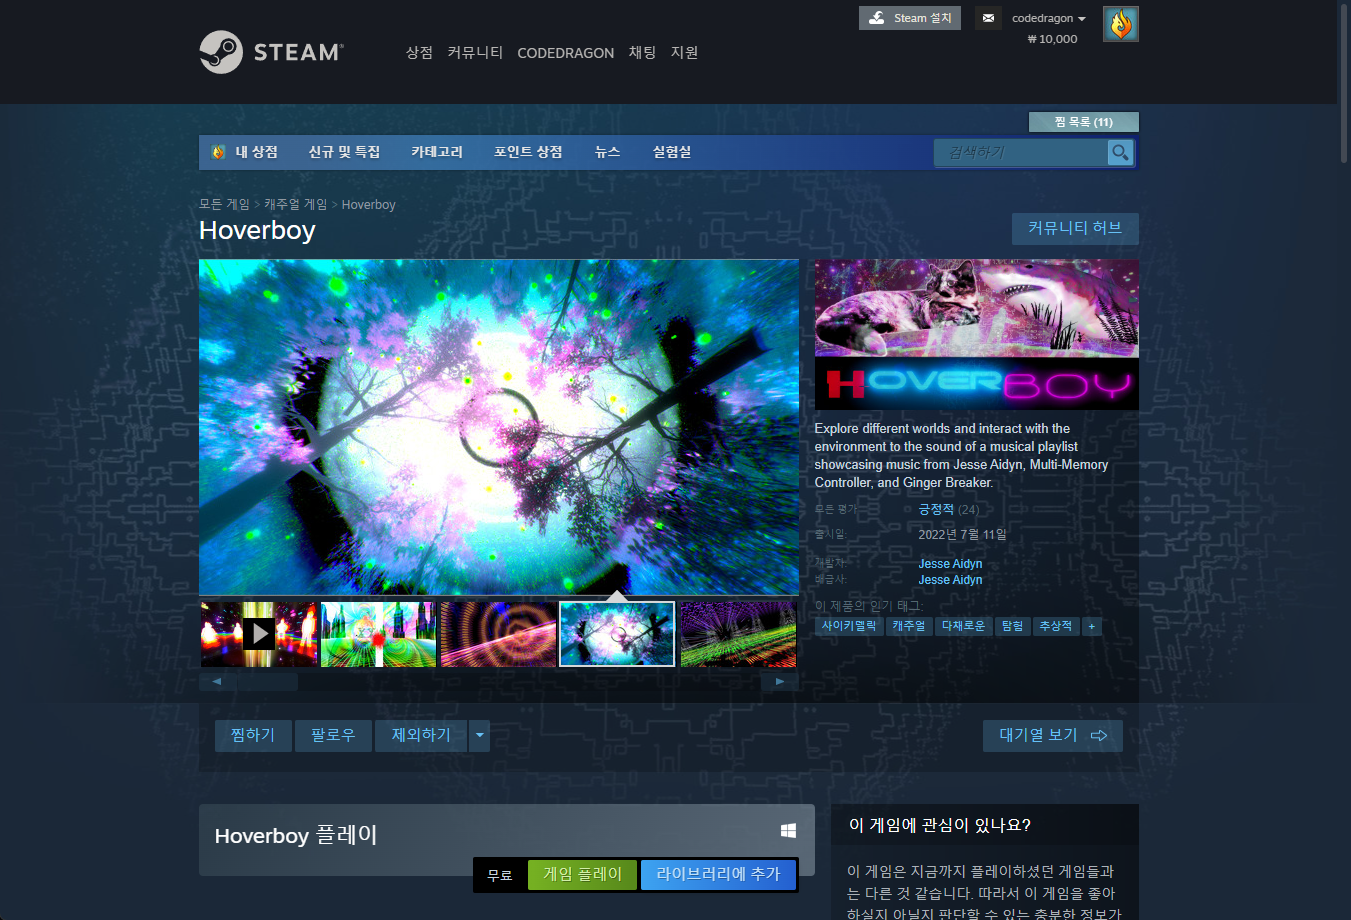
Task: Click the Steam 설치 download button
Action: (909, 18)
